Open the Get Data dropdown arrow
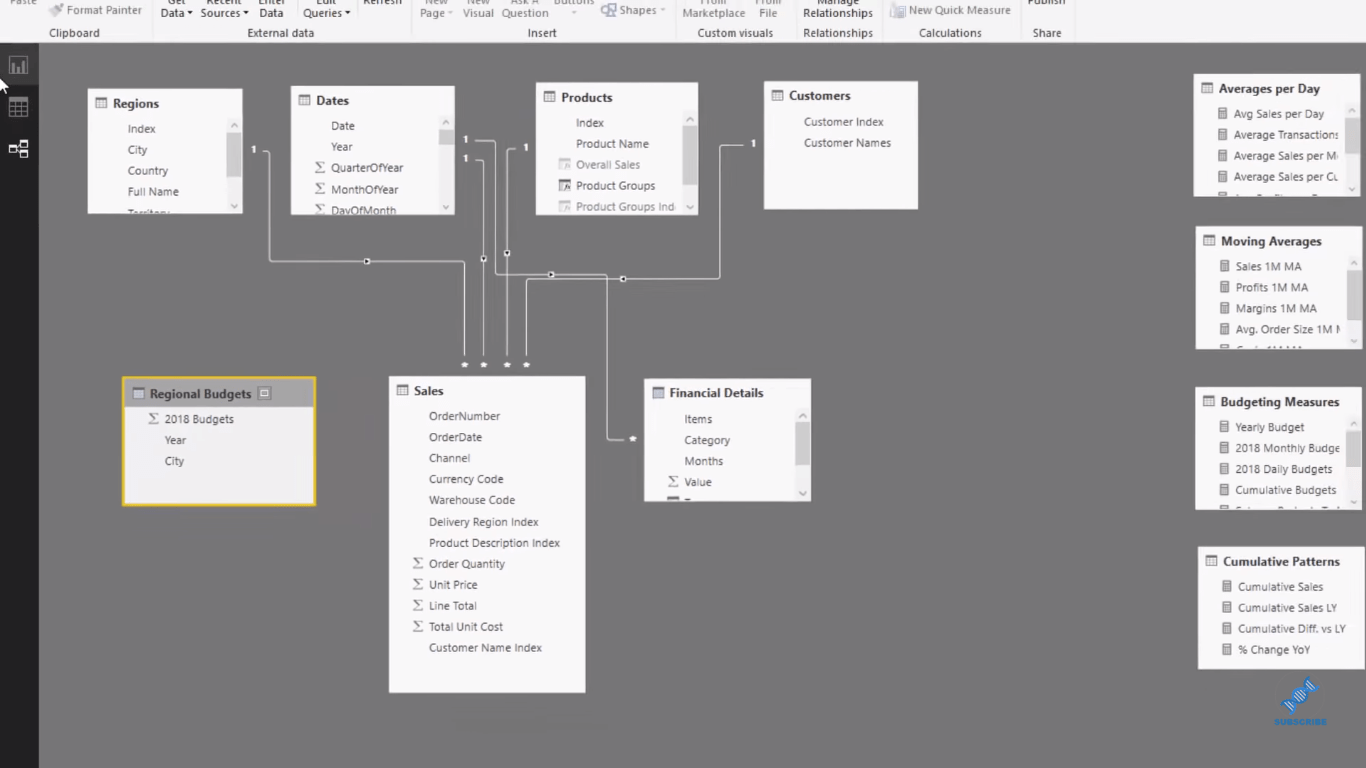This screenshot has width=1366, height=768. (190, 13)
